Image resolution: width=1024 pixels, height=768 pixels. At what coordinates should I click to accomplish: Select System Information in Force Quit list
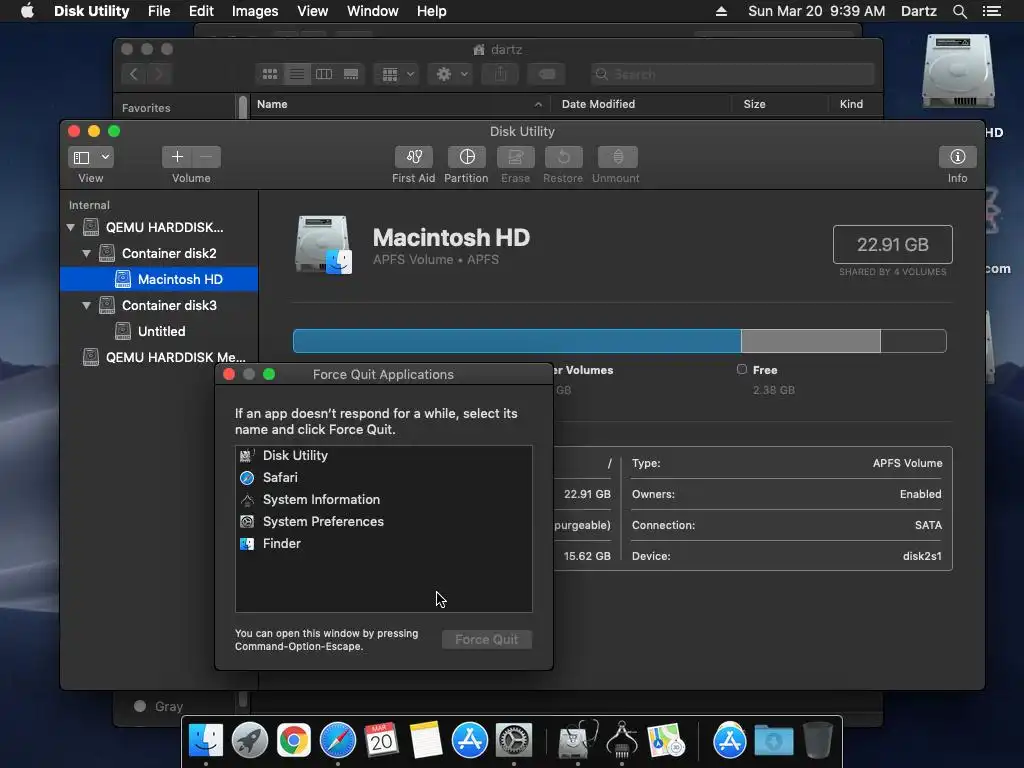click(383, 500)
